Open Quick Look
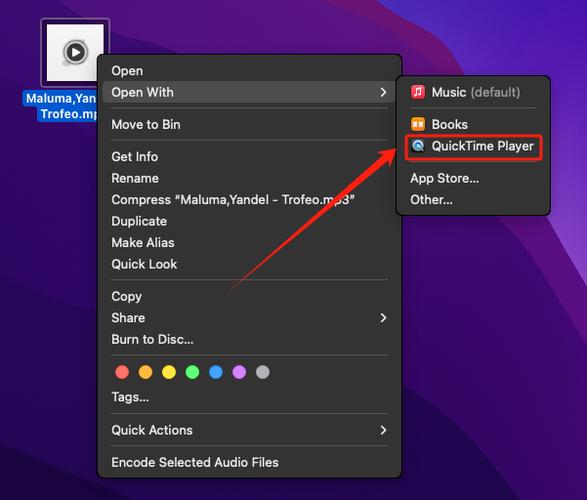The image size is (587, 500). [249, 264]
